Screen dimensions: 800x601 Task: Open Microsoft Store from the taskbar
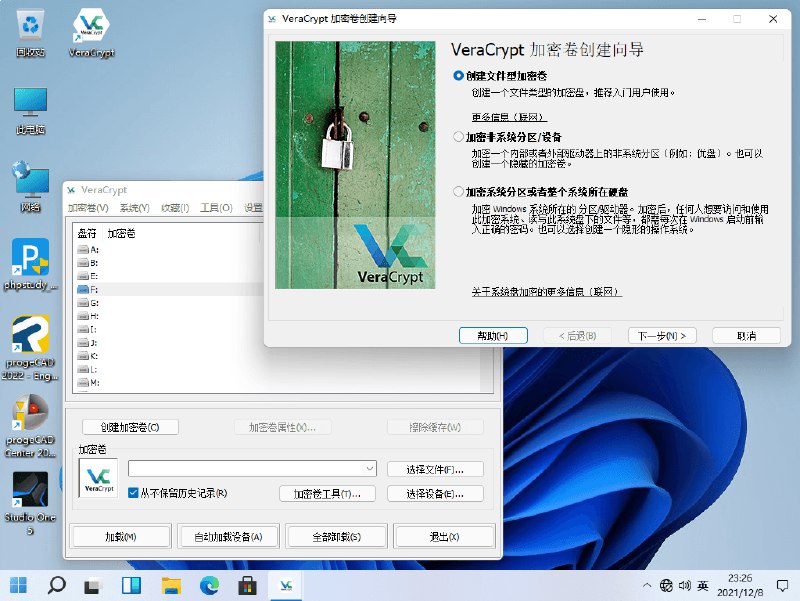tap(247, 585)
